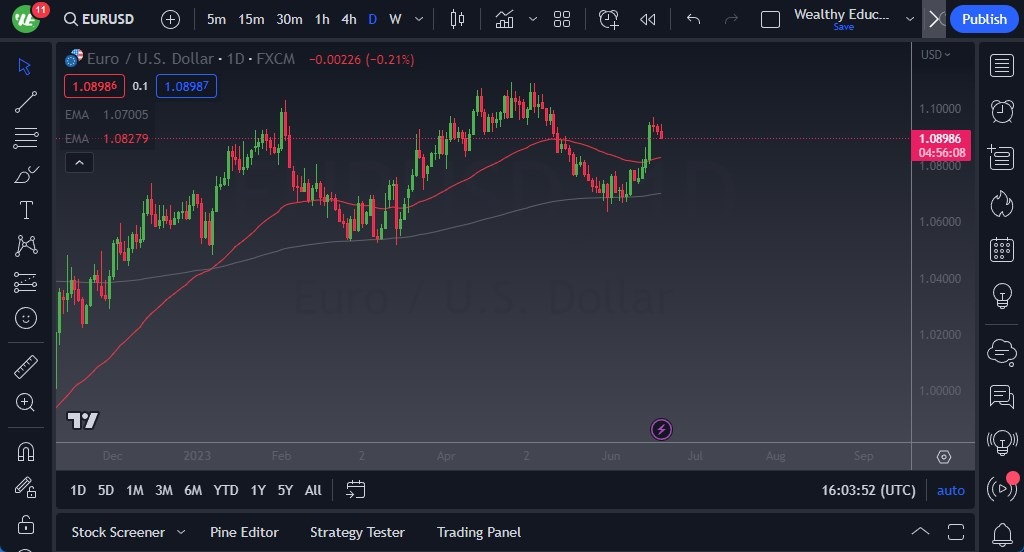The height and width of the screenshot is (552, 1024).
Task: Expand the USD currency dropdown
Action: tap(935, 54)
